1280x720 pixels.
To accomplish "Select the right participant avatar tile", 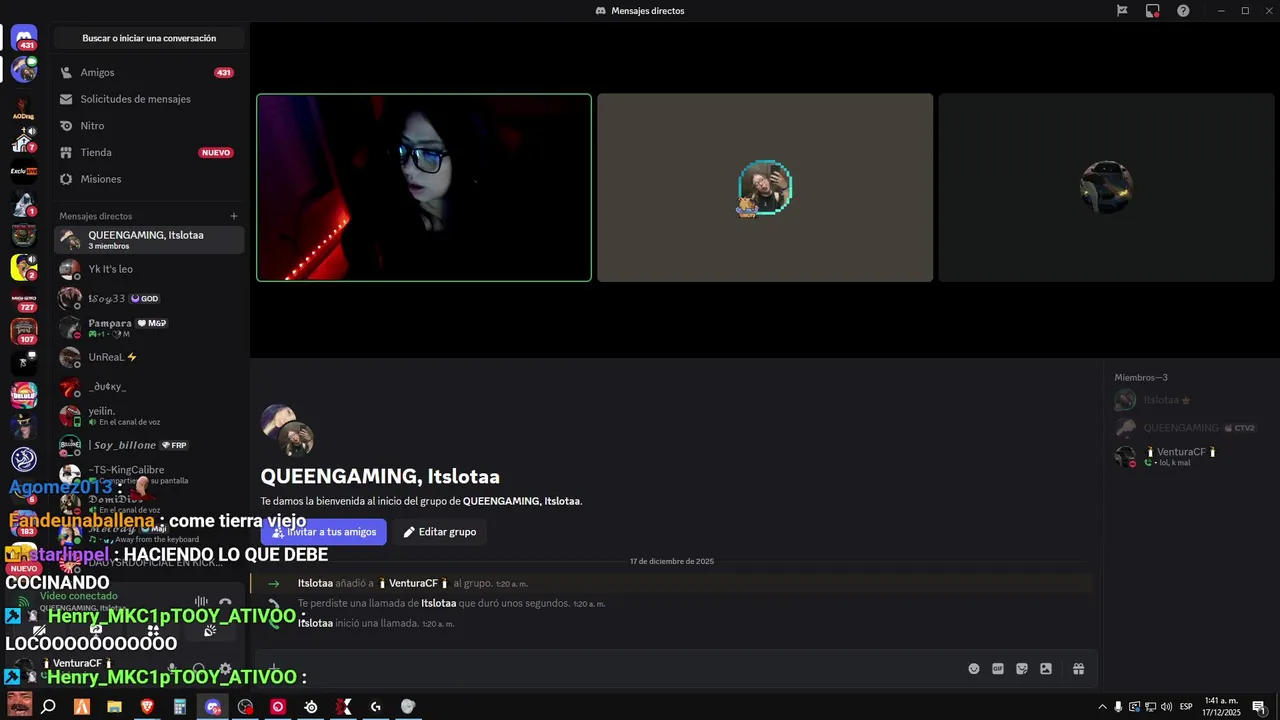I will pos(1106,188).
